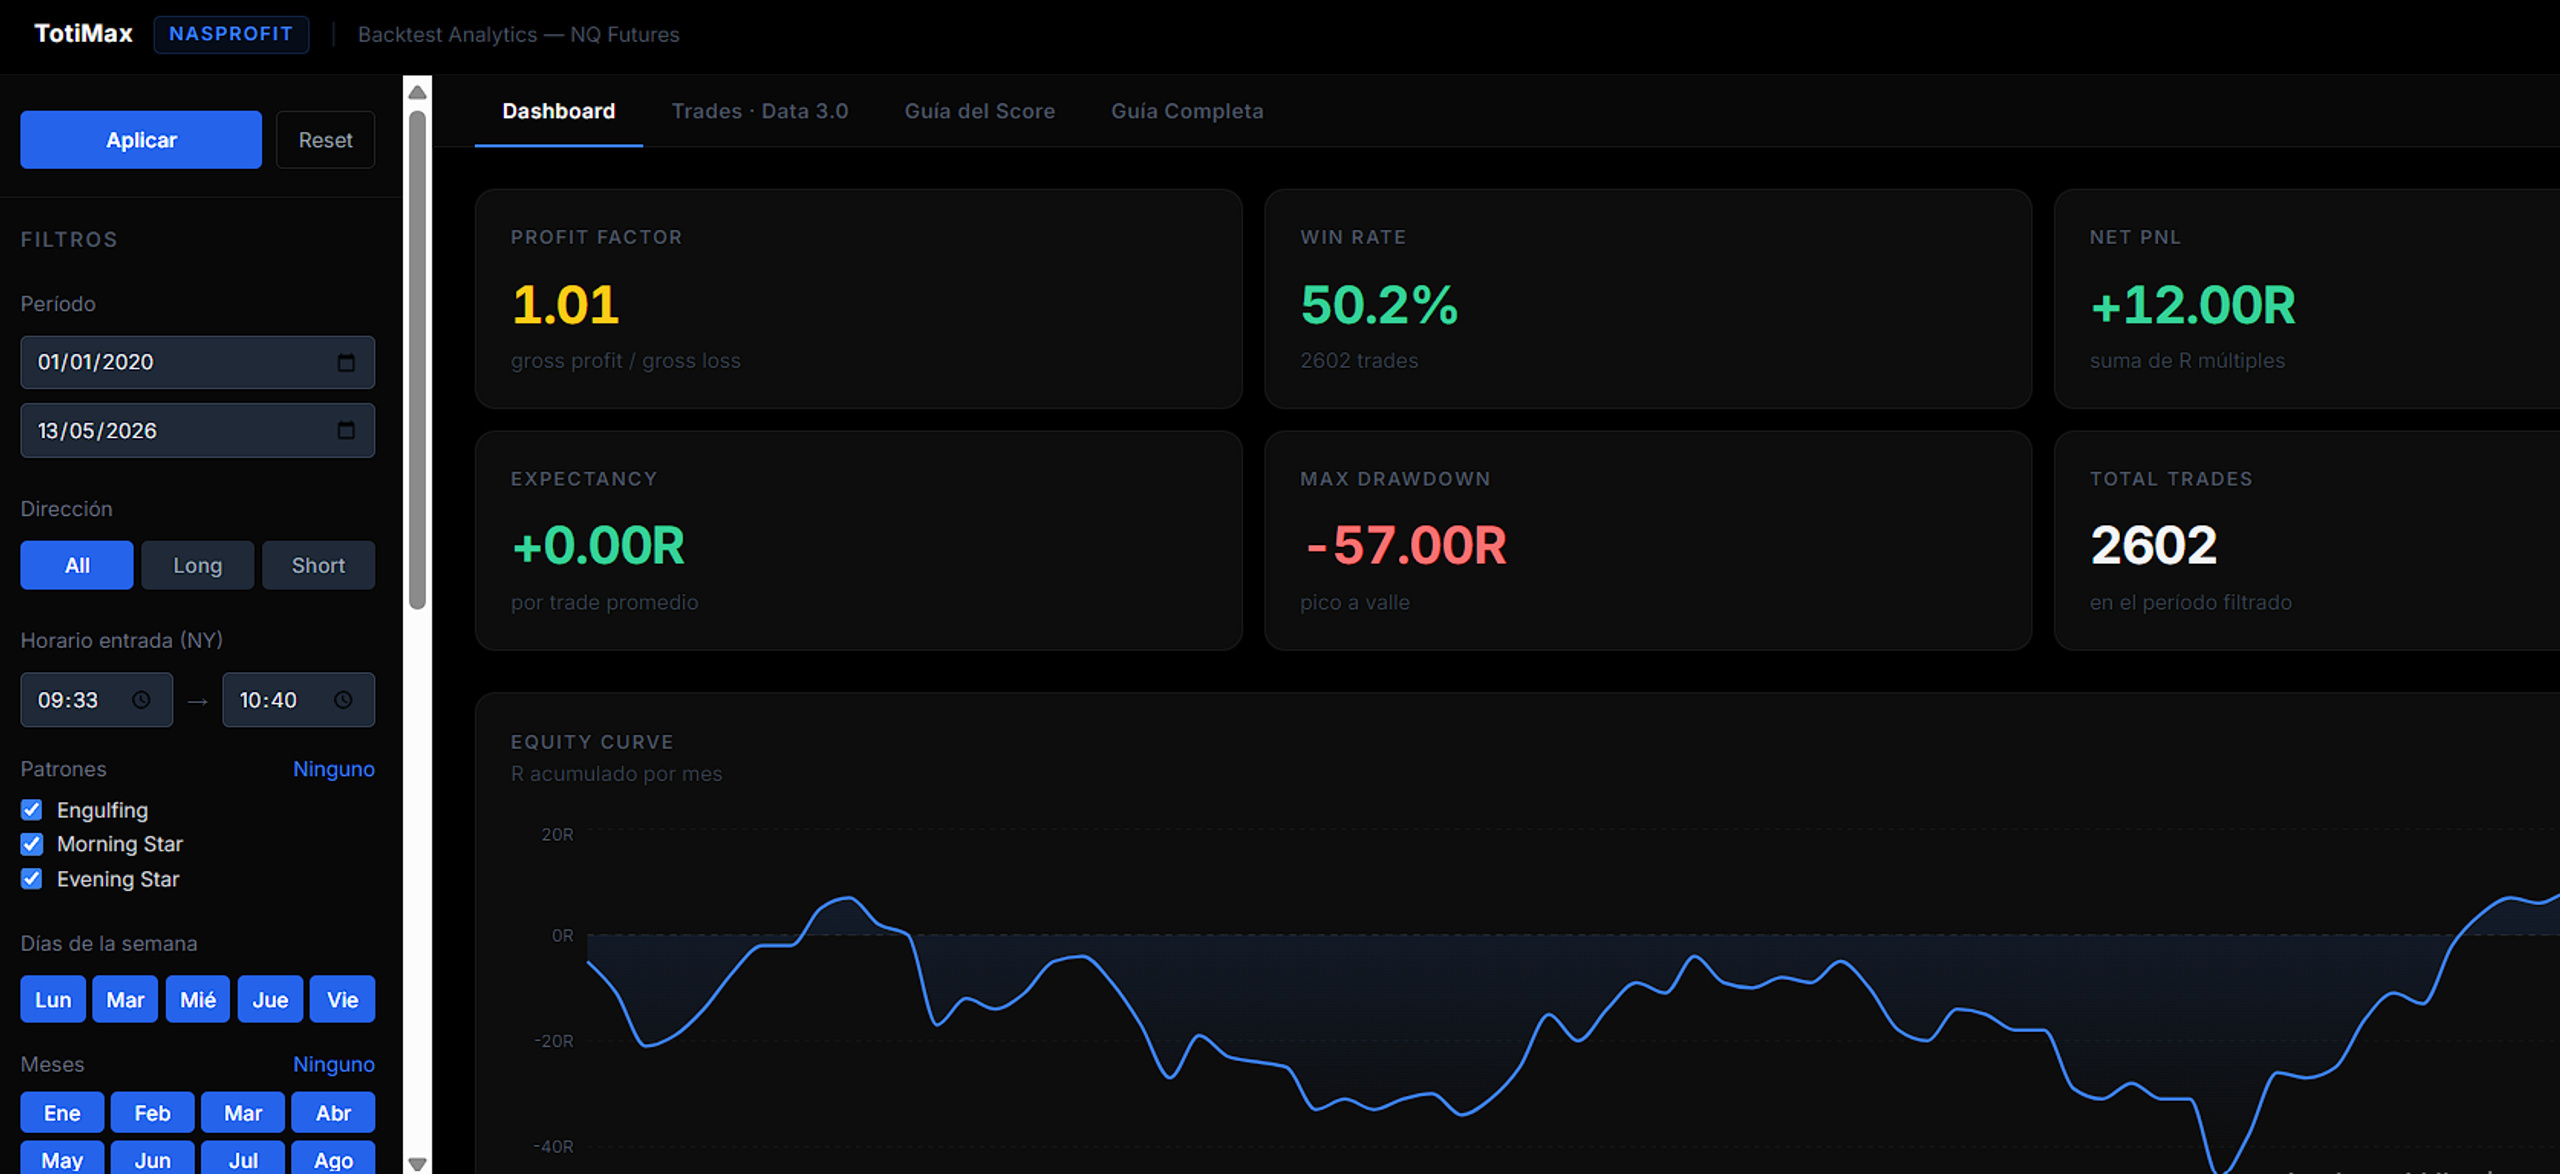
Task: Open Trades · Data 3.0 tab
Action: tap(760, 111)
